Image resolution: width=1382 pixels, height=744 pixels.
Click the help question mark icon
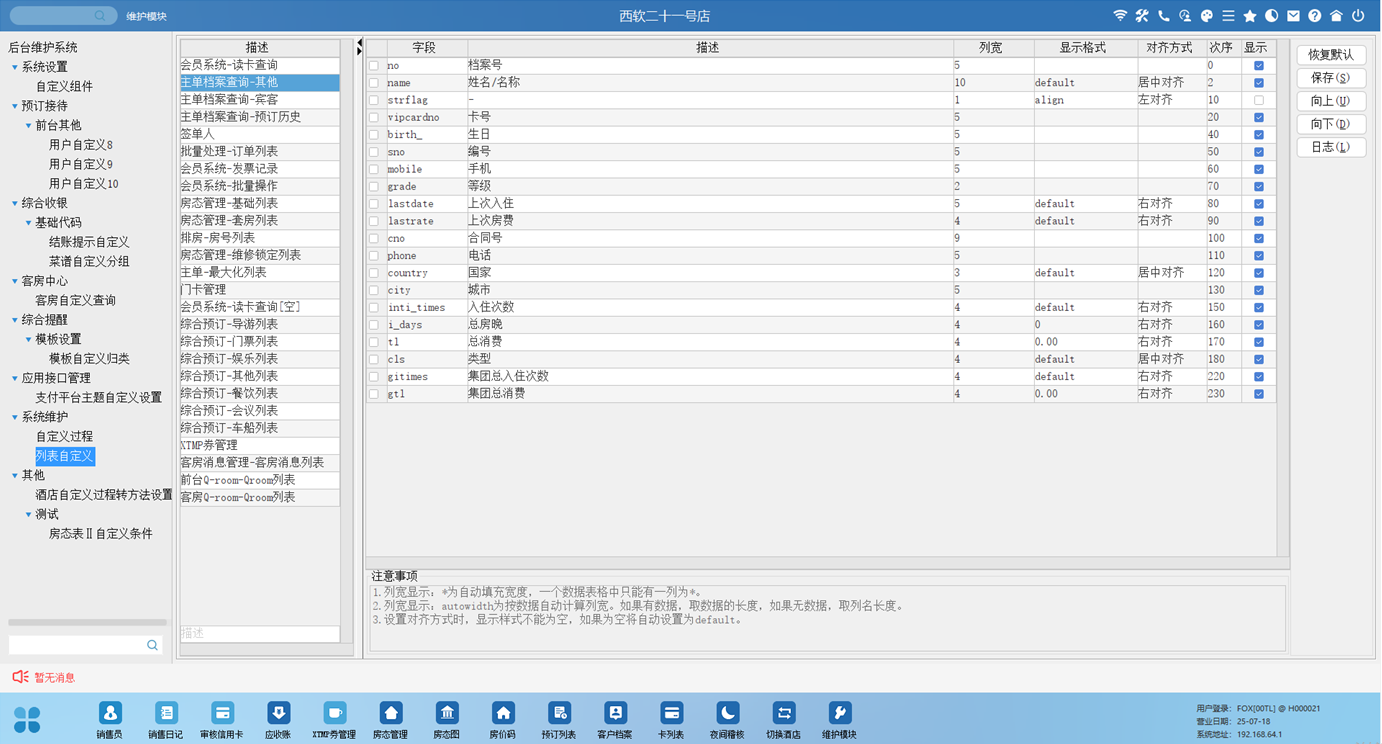tap(1314, 16)
